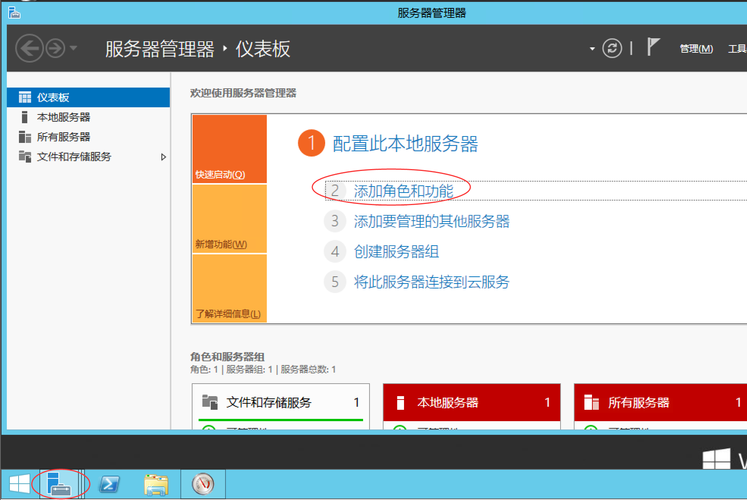This screenshot has width=747, height=500.
Task: Click the 添加角色和功能 link
Action: pos(403,191)
